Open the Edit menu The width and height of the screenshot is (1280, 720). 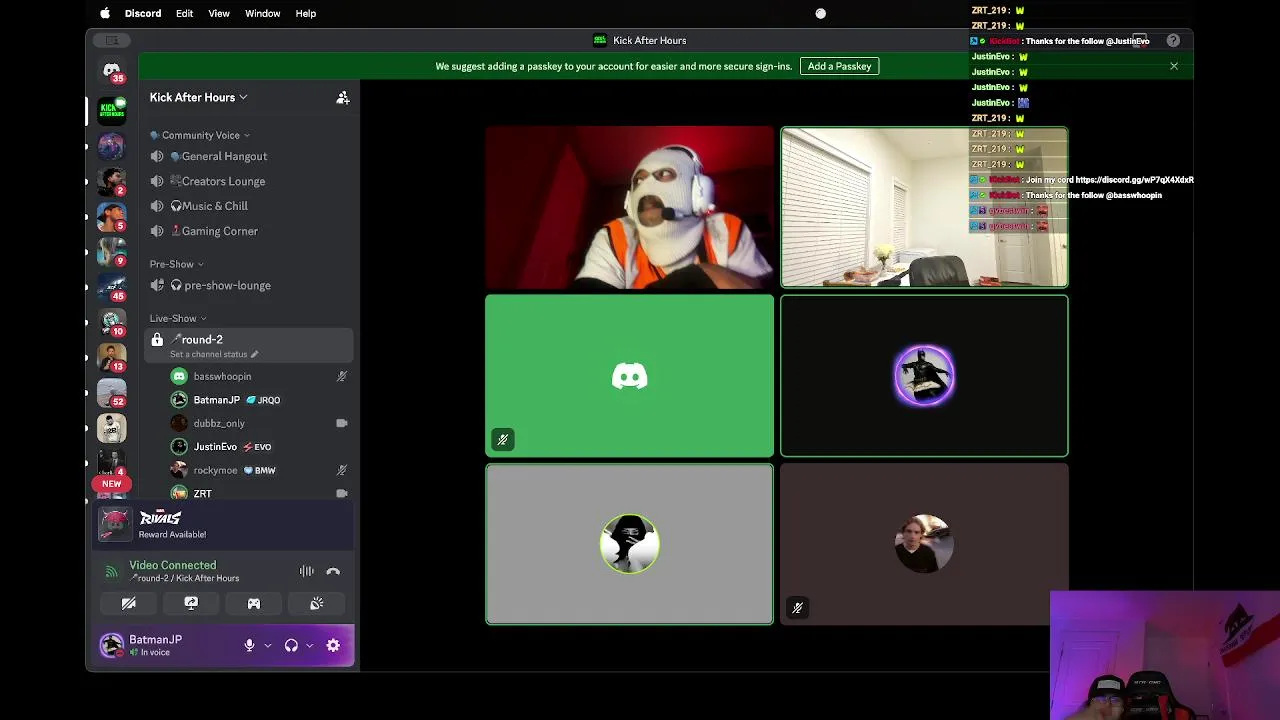coord(184,13)
